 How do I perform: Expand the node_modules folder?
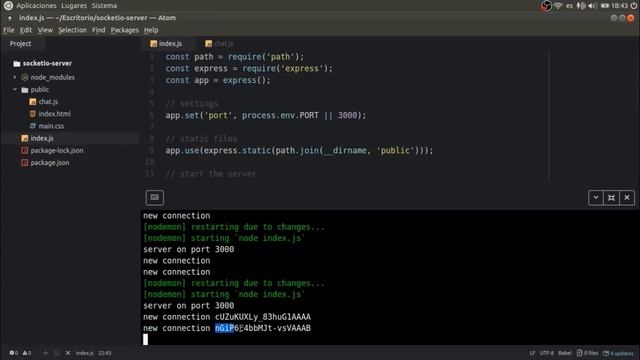coord(15,77)
